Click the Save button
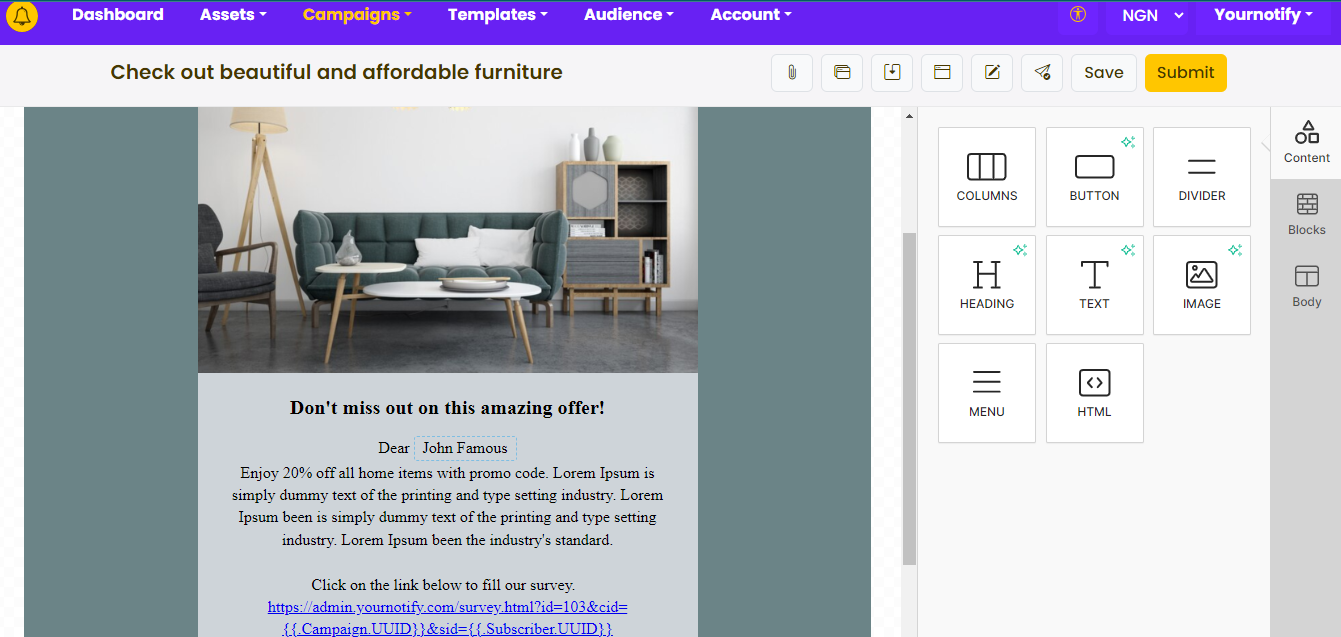The image size is (1341, 637). coord(1104,73)
